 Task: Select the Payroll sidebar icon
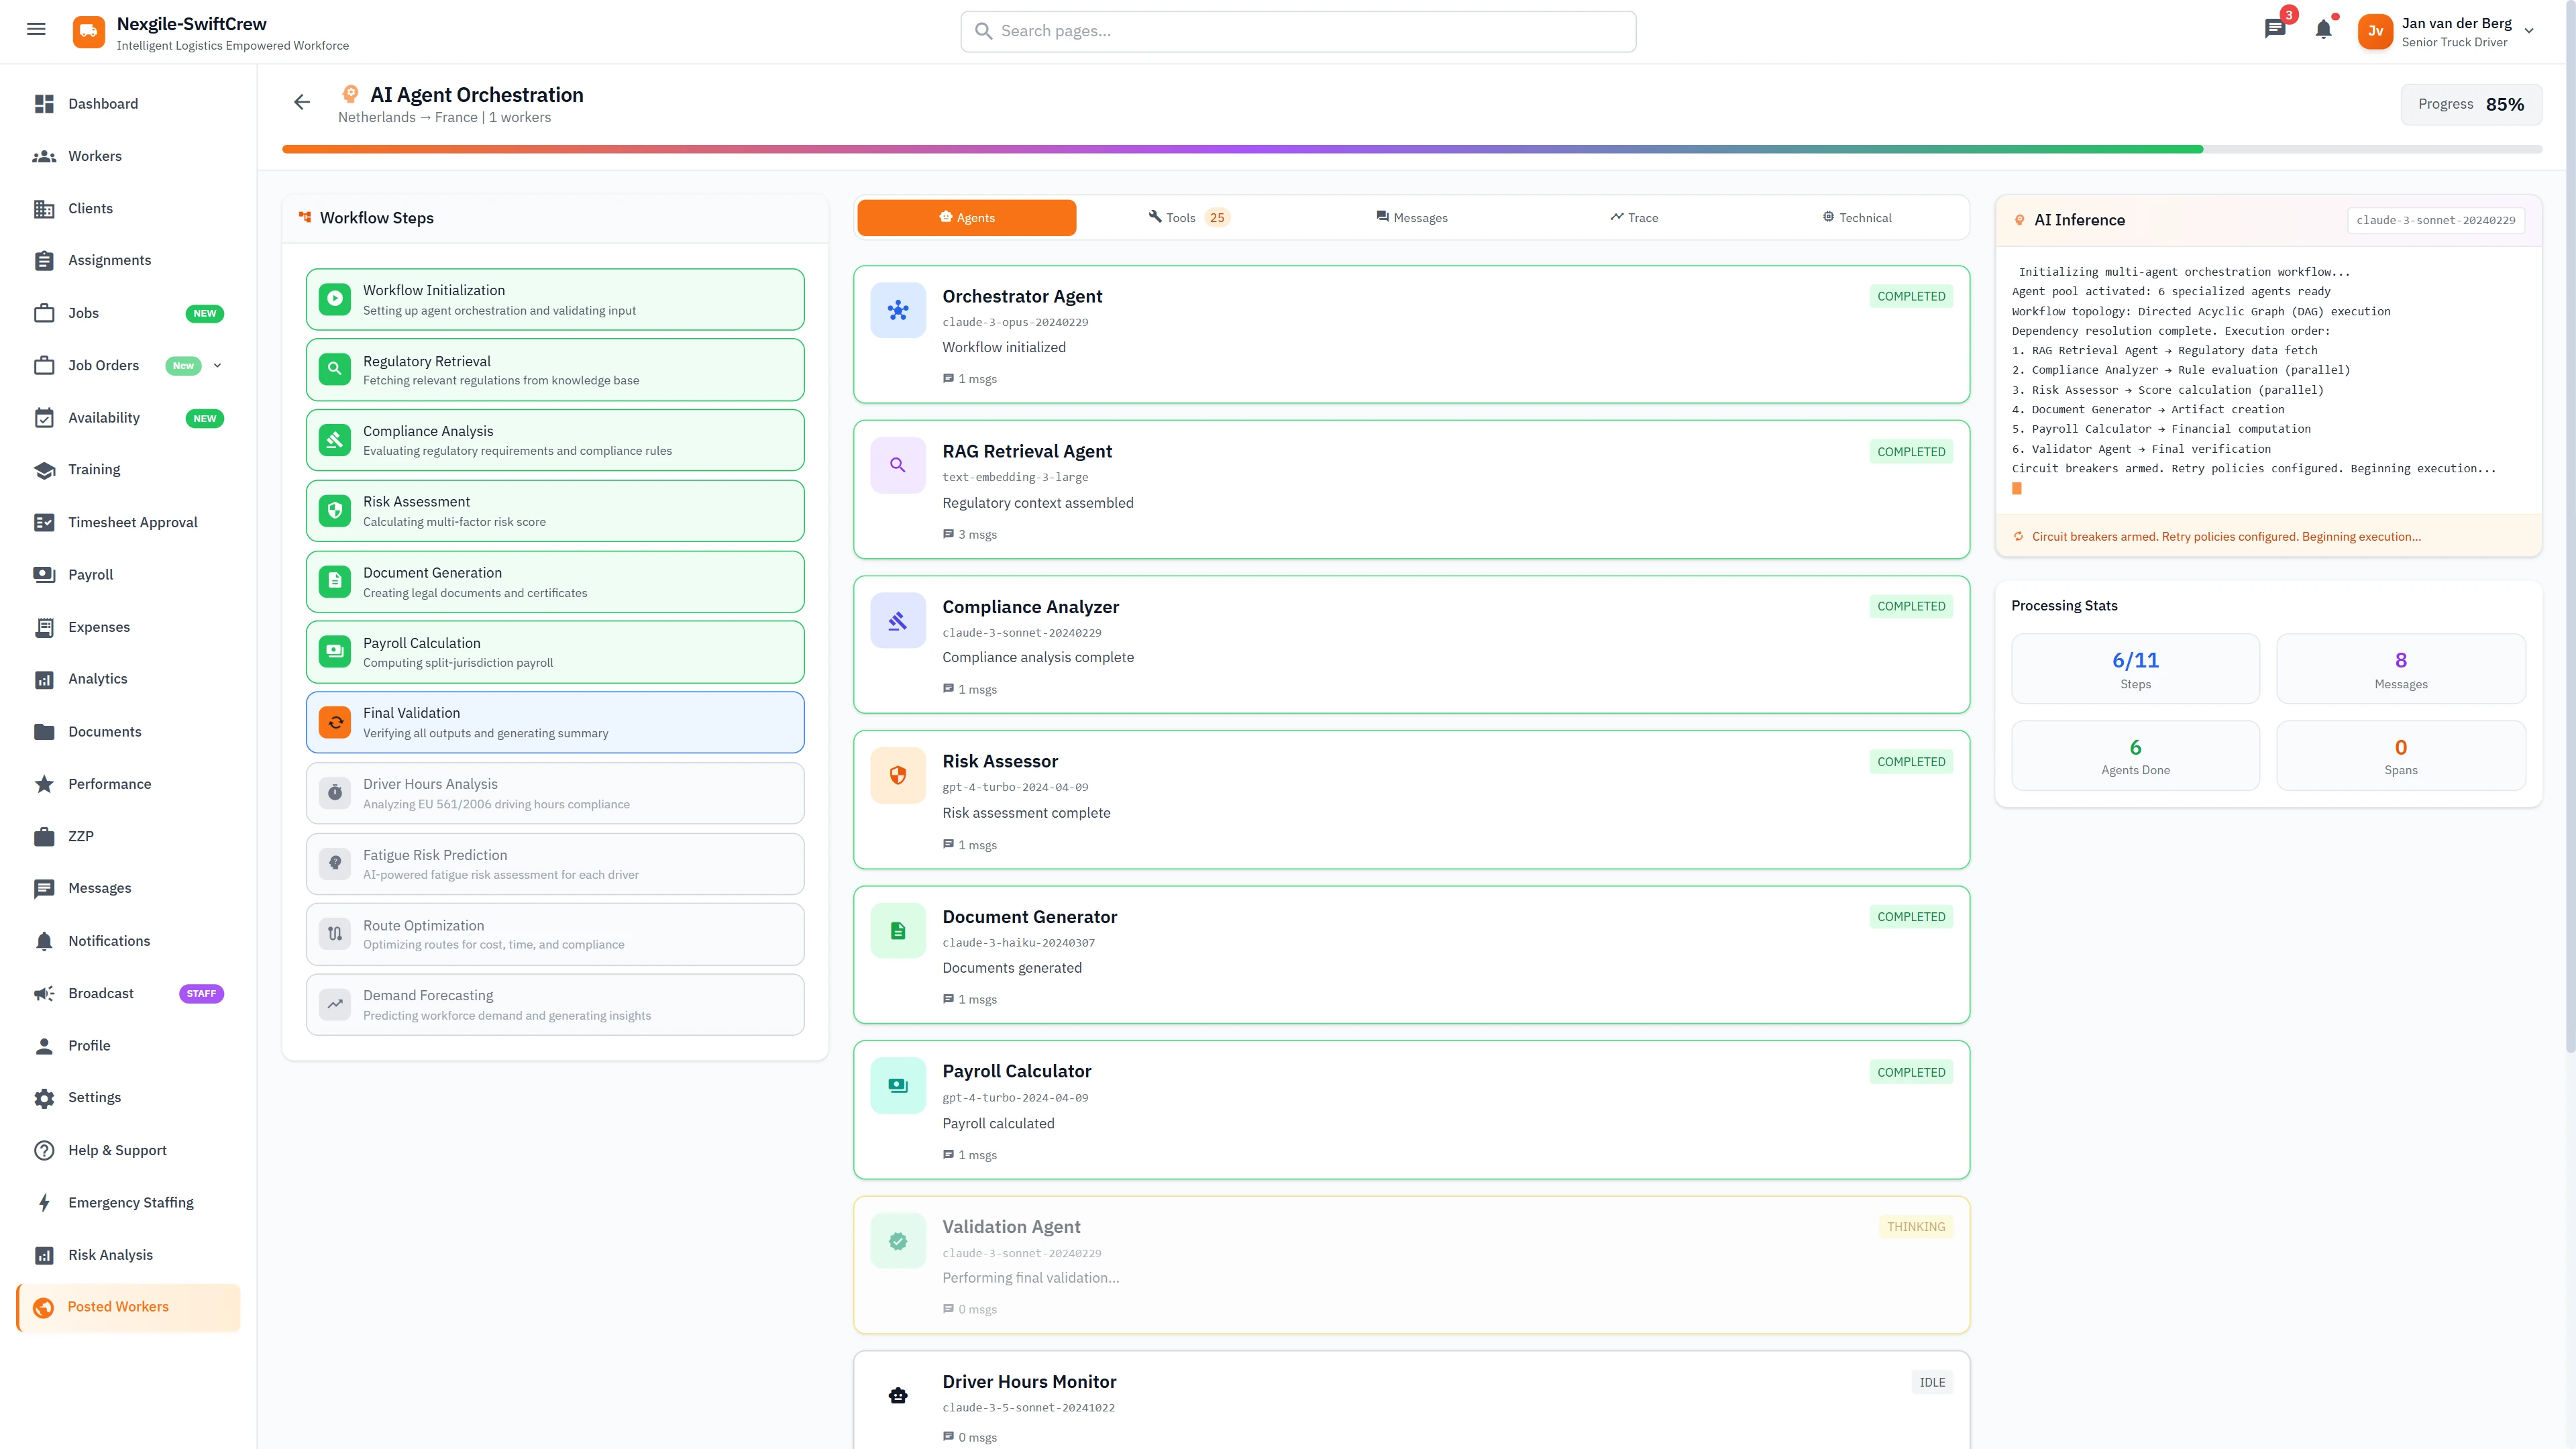click(45, 574)
